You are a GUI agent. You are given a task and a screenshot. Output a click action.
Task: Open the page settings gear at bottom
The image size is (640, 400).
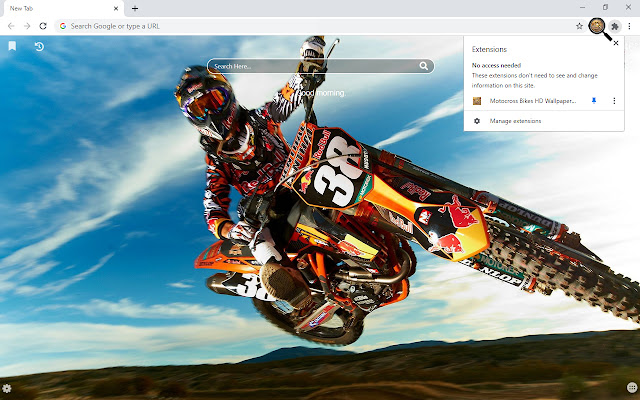coord(7,388)
